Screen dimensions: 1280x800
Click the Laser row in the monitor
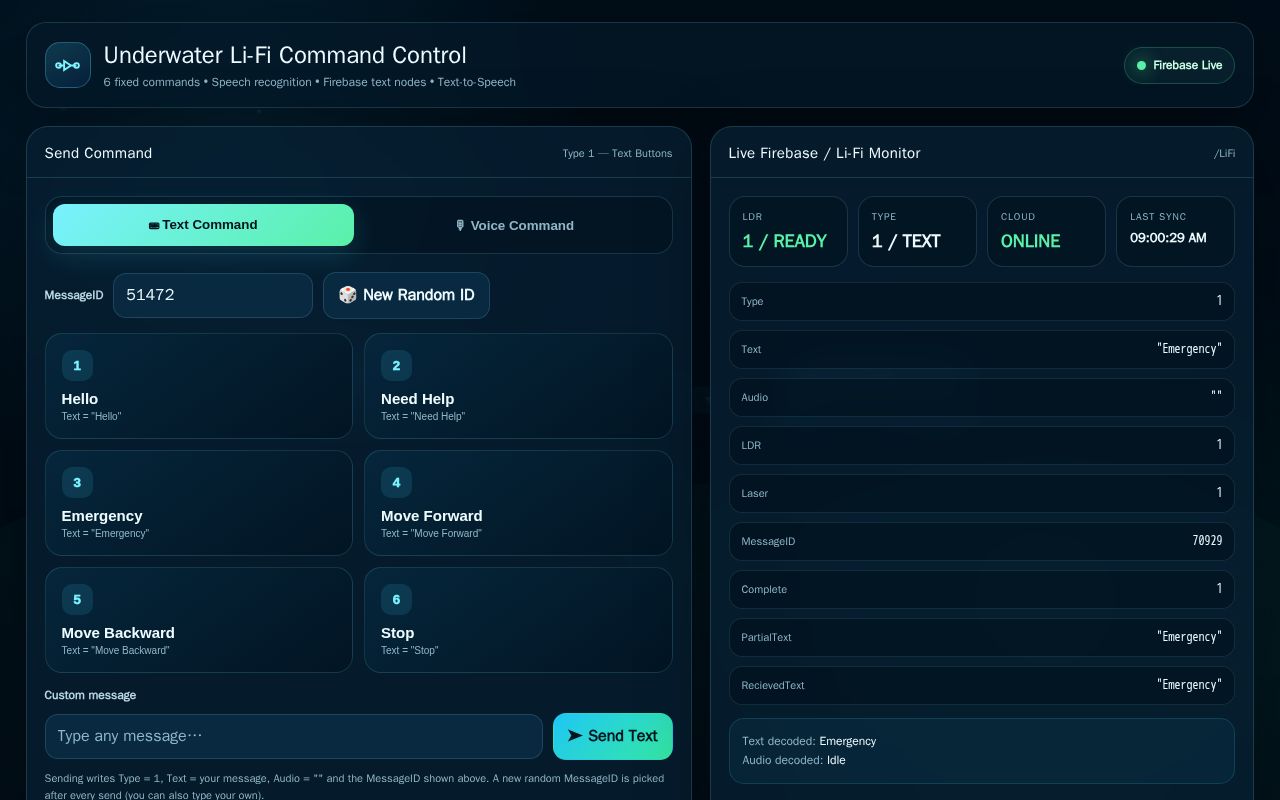(x=982, y=493)
